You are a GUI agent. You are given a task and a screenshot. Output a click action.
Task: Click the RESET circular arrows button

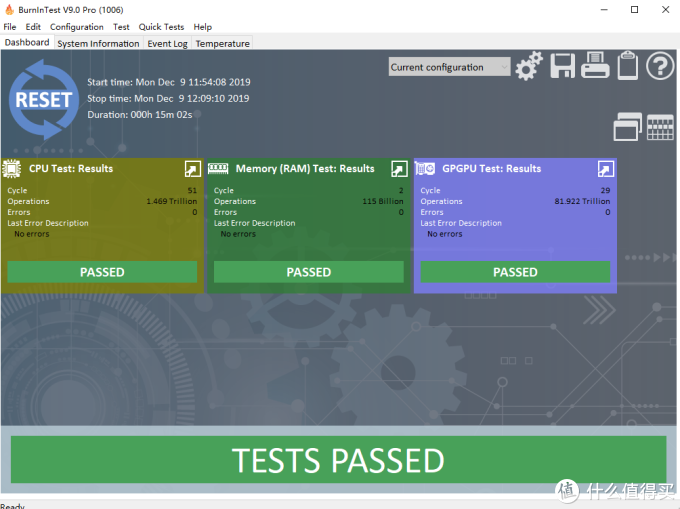[44, 100]
